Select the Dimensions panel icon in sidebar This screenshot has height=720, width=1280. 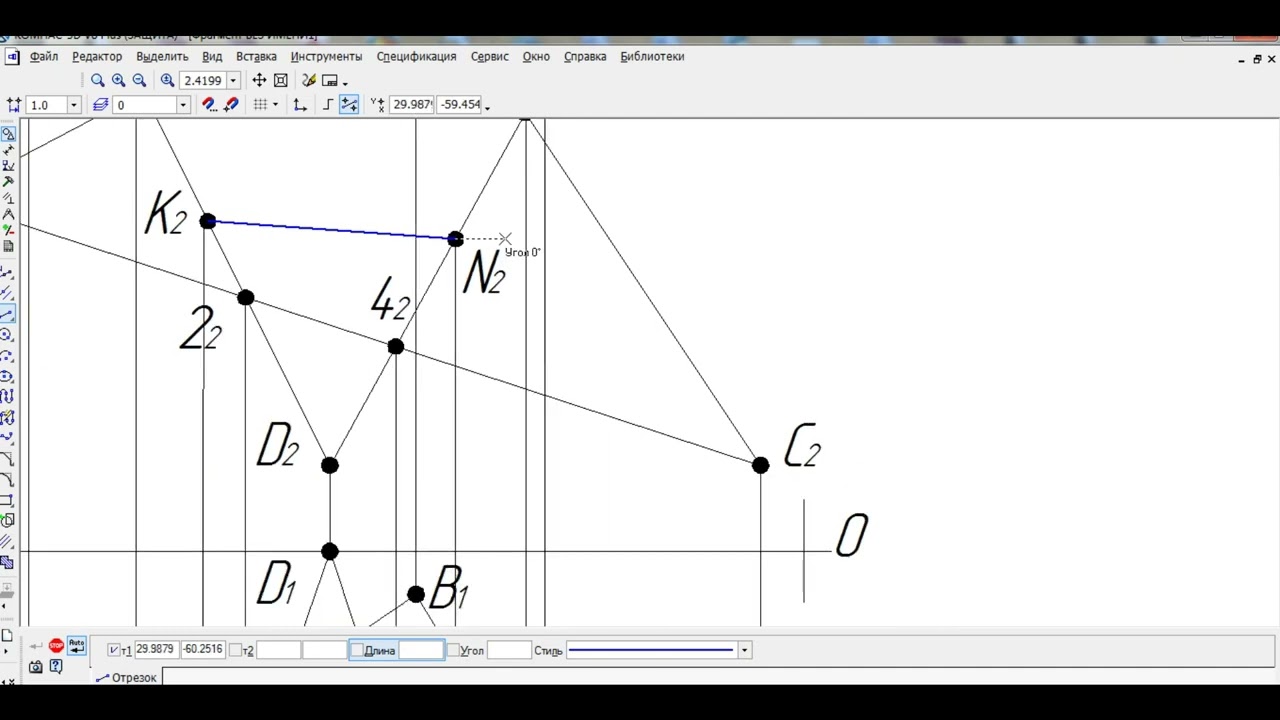(x=8, y=149)
